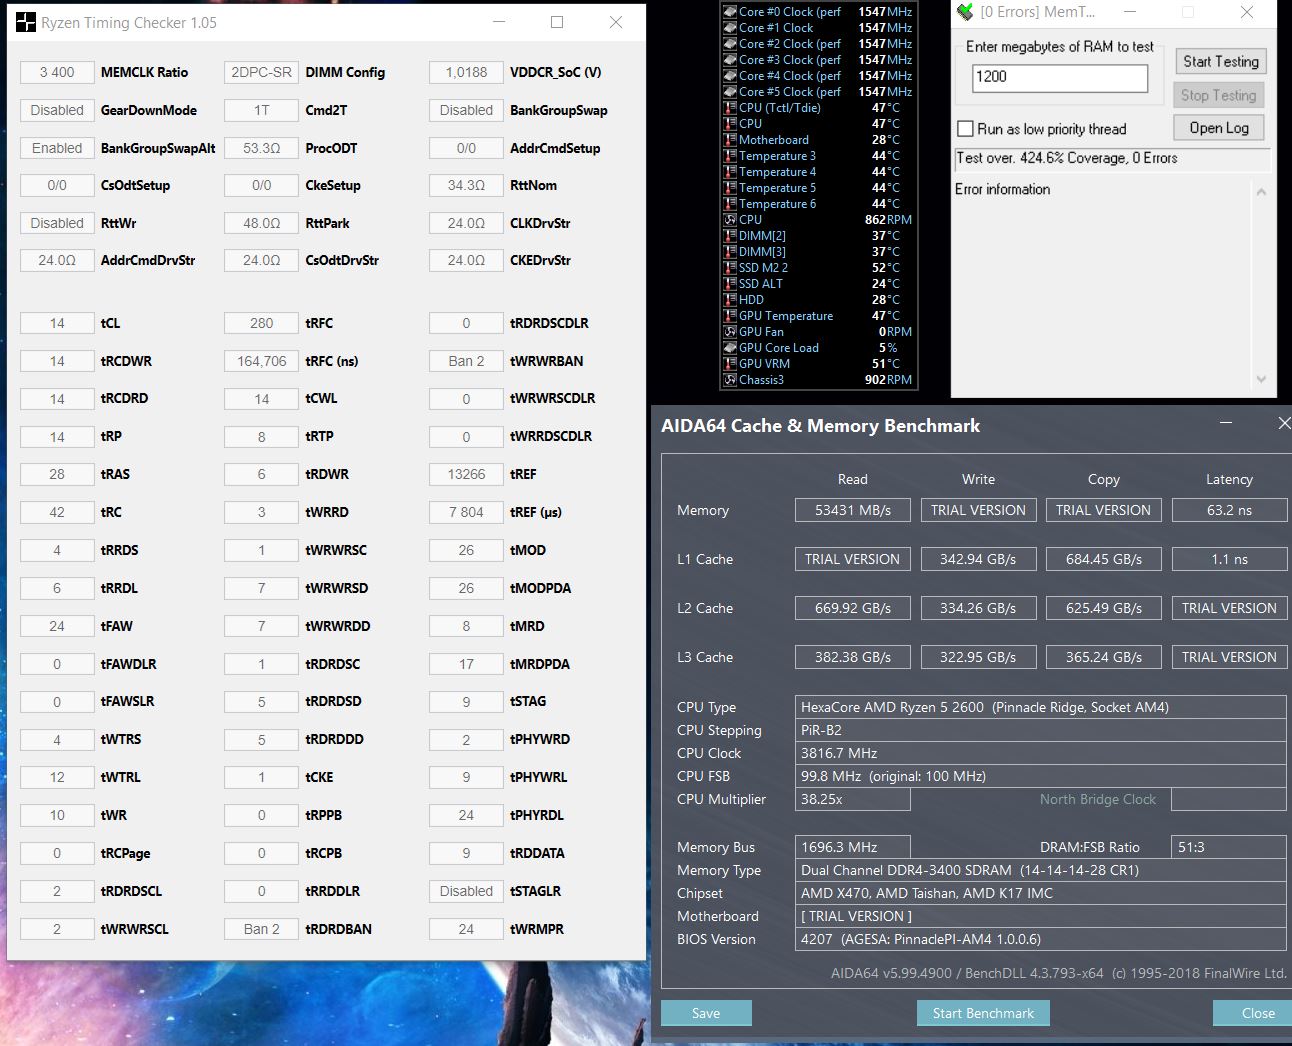Click the GearDownMode Disabled value
This screenshot has height=1046, width=1292.
point(57,110)
